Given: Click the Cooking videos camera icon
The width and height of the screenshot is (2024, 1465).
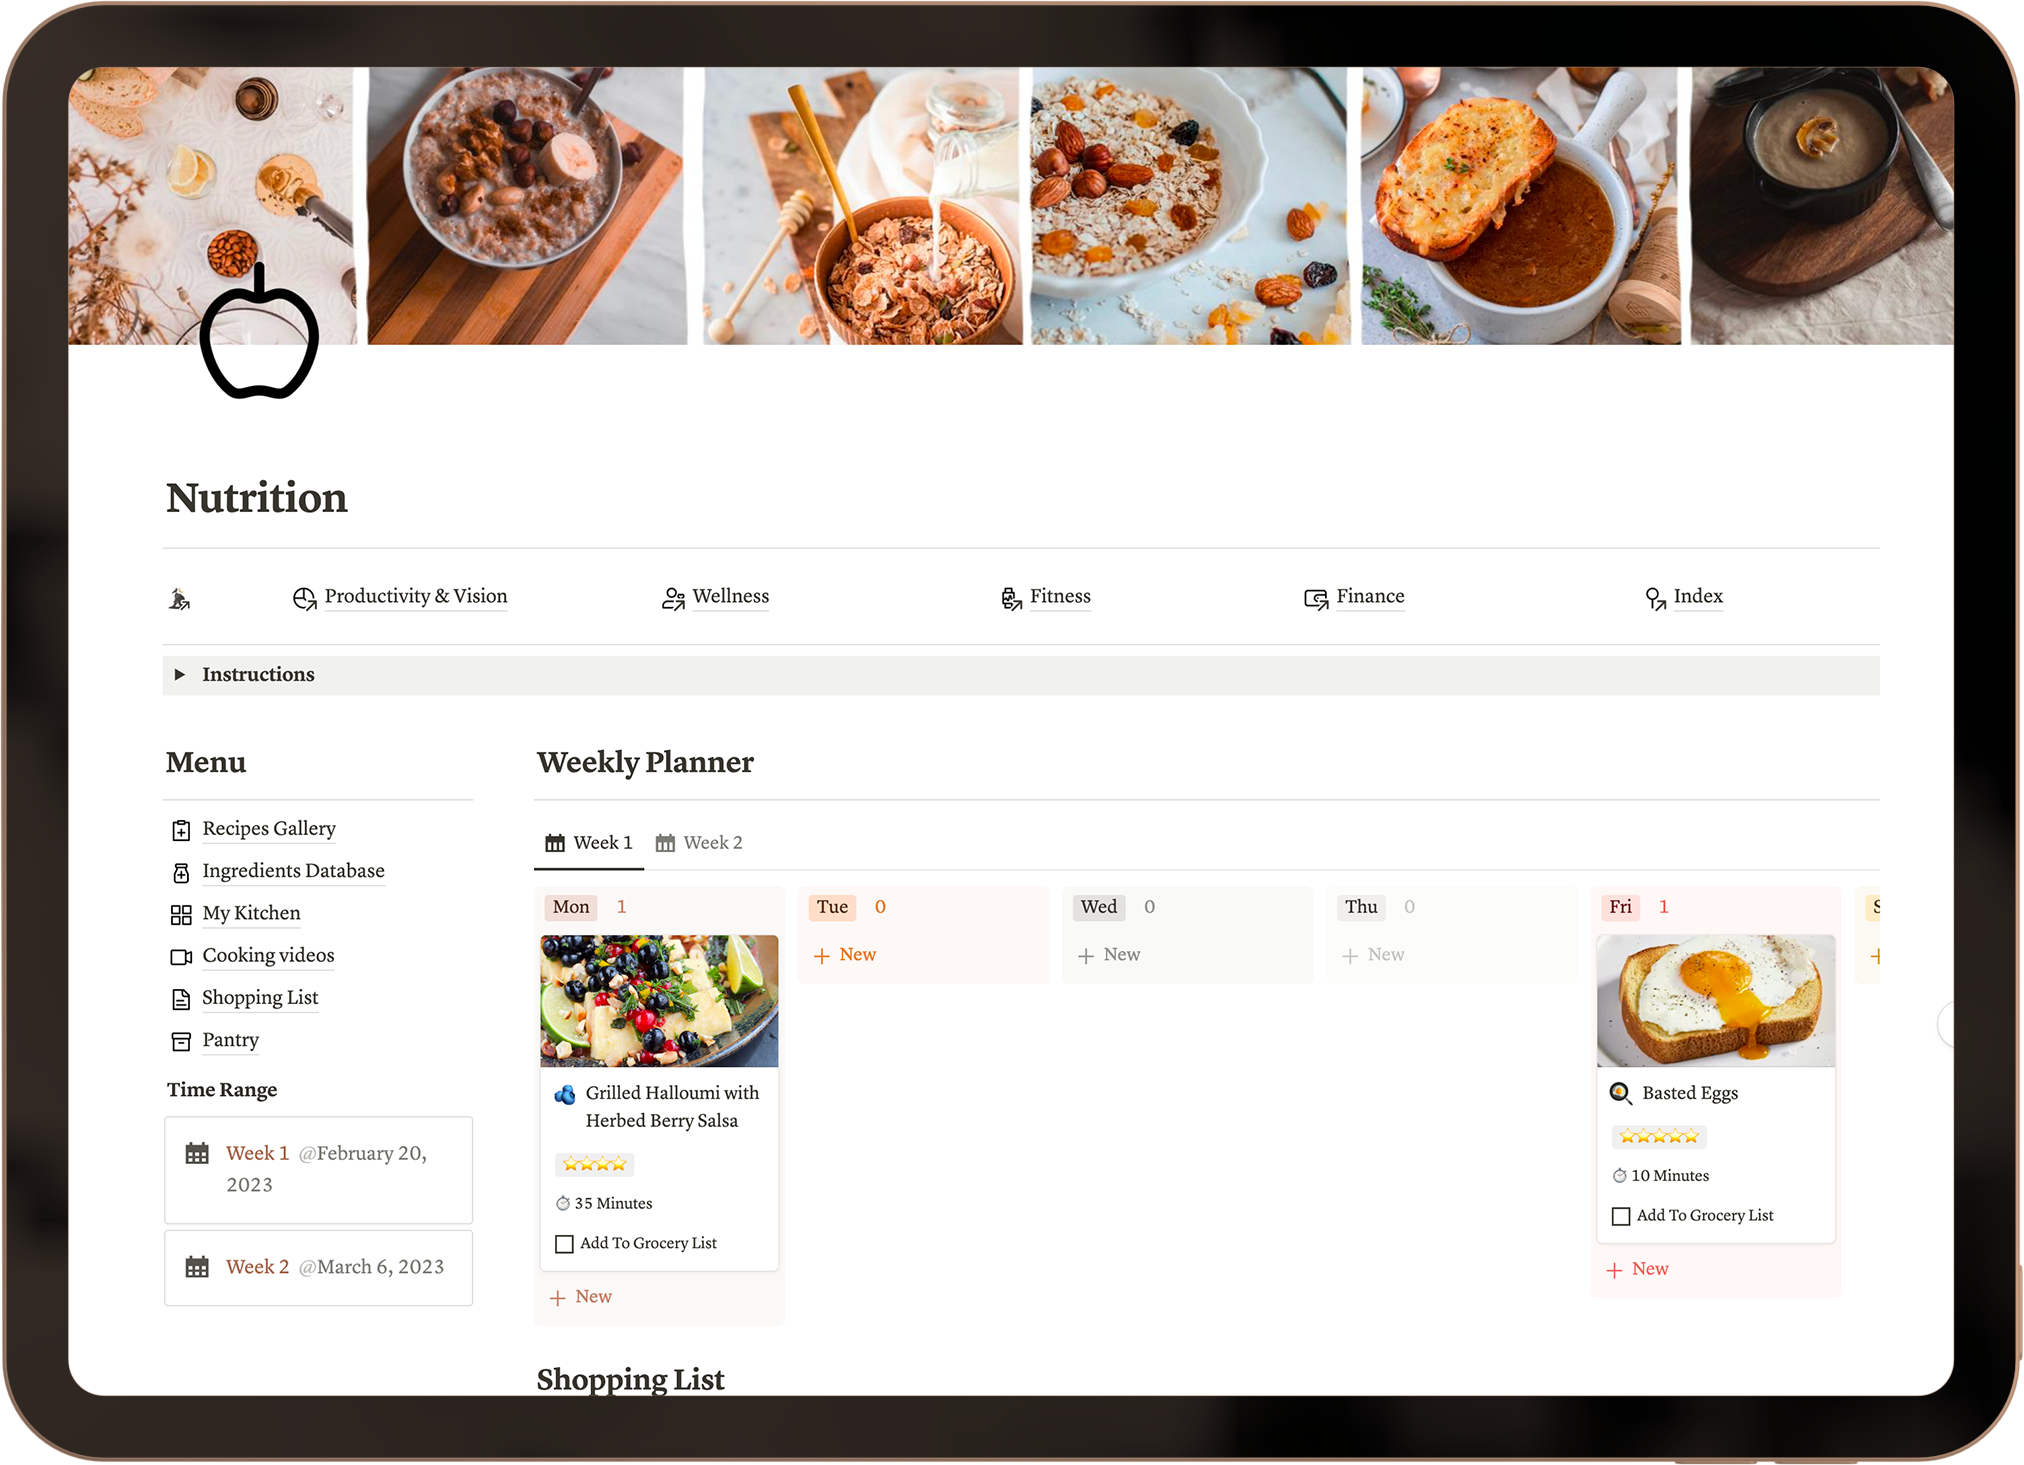Looking at the screenshot, I should [181, 957].
